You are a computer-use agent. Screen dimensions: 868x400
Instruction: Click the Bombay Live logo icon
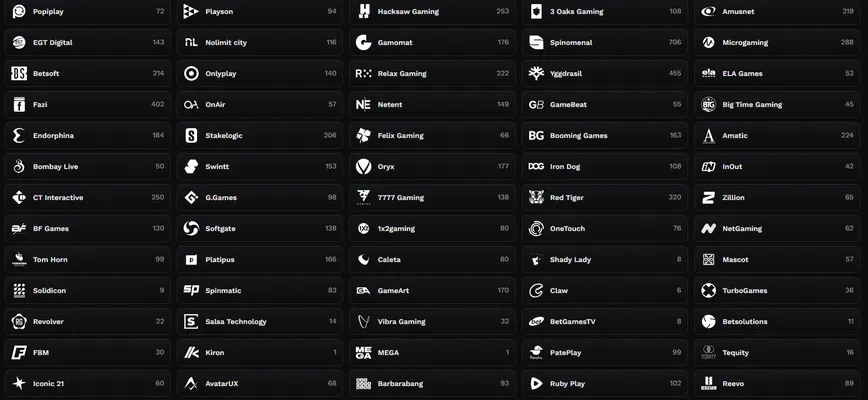tap(19, 166)
